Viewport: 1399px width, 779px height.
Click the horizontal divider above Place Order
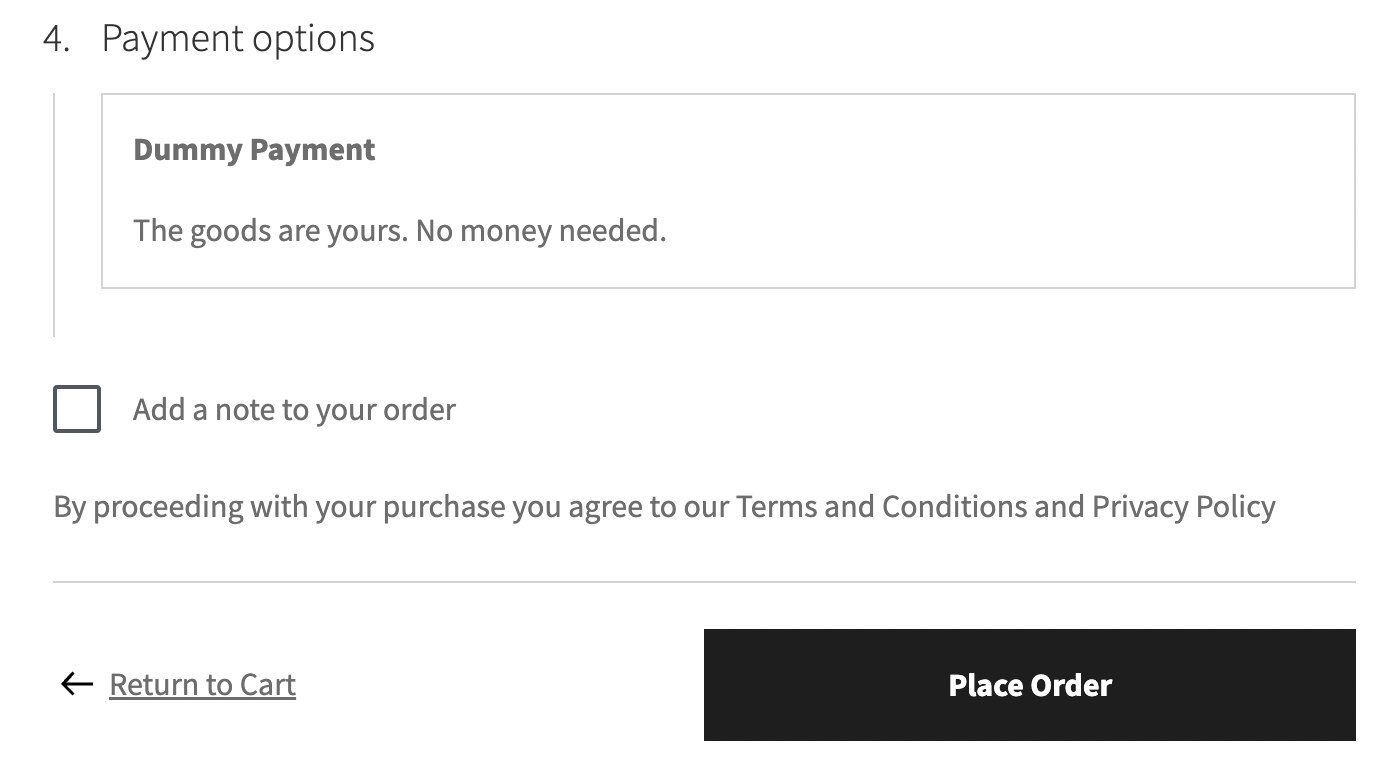coord(704,581)
